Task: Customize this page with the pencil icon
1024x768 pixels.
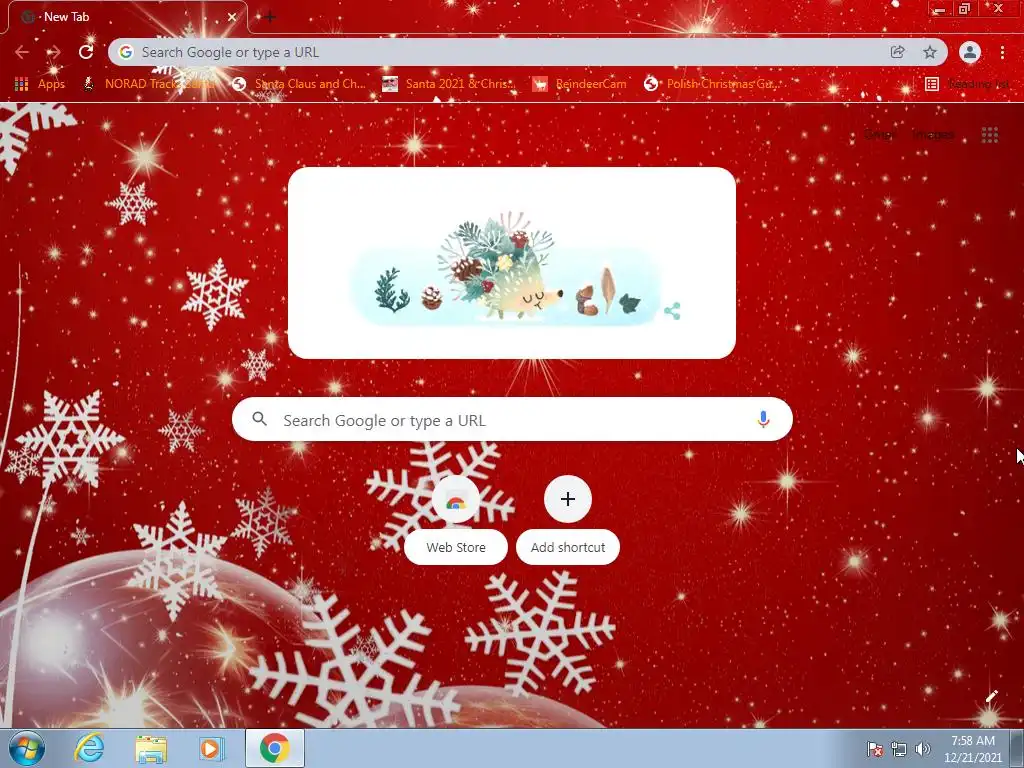Action: (991, 697)
